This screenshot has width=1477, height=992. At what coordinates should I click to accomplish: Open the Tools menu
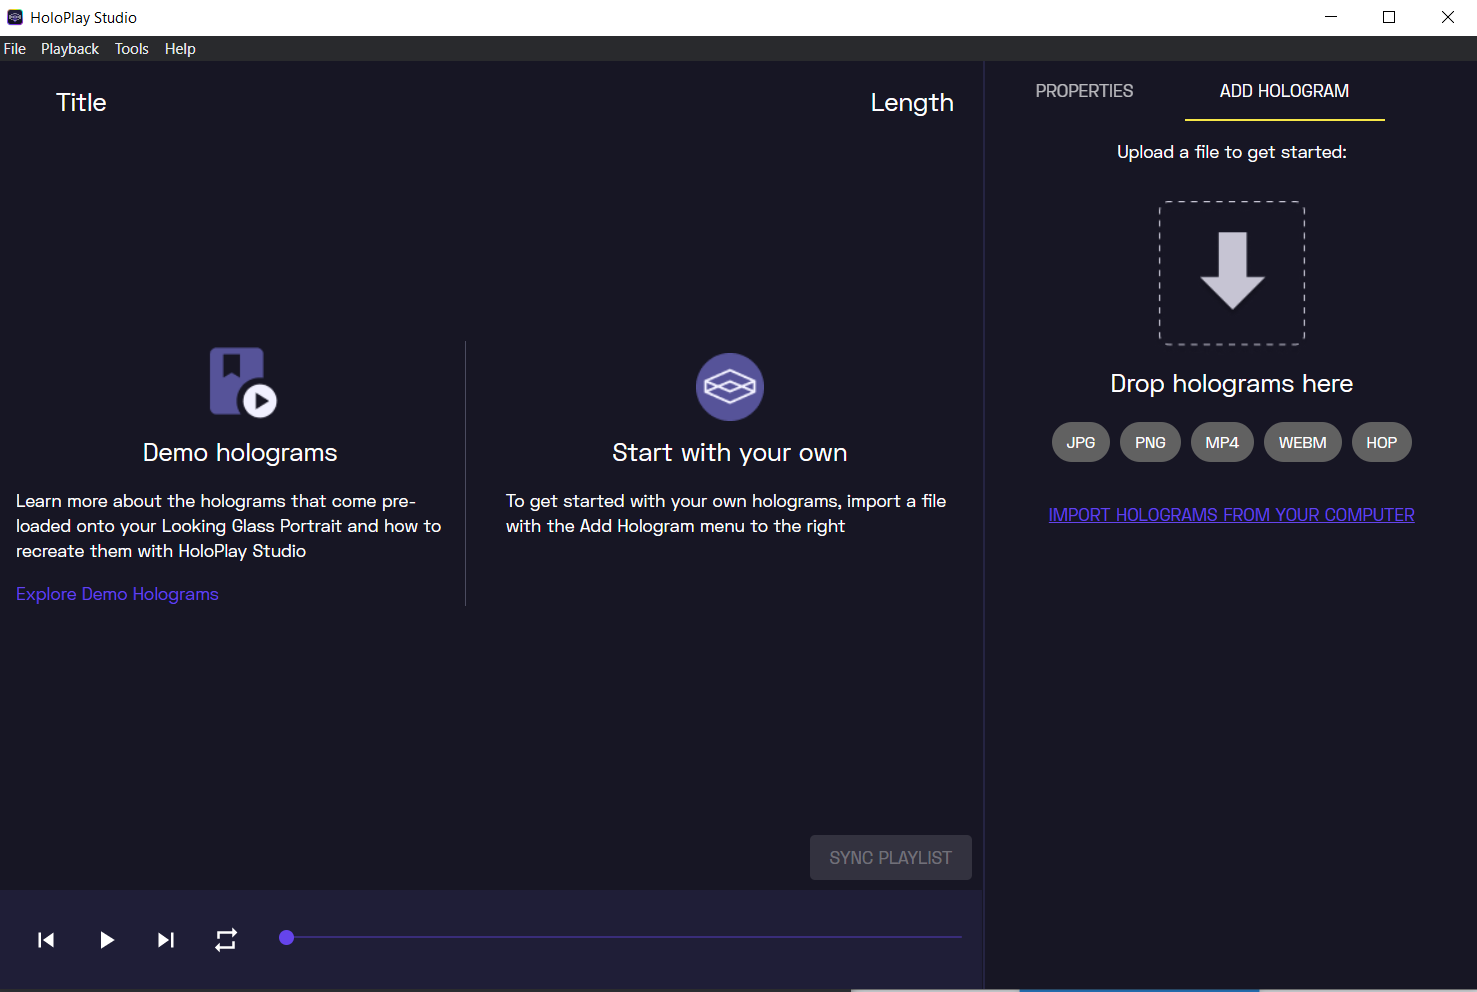[x=132, y=49]
